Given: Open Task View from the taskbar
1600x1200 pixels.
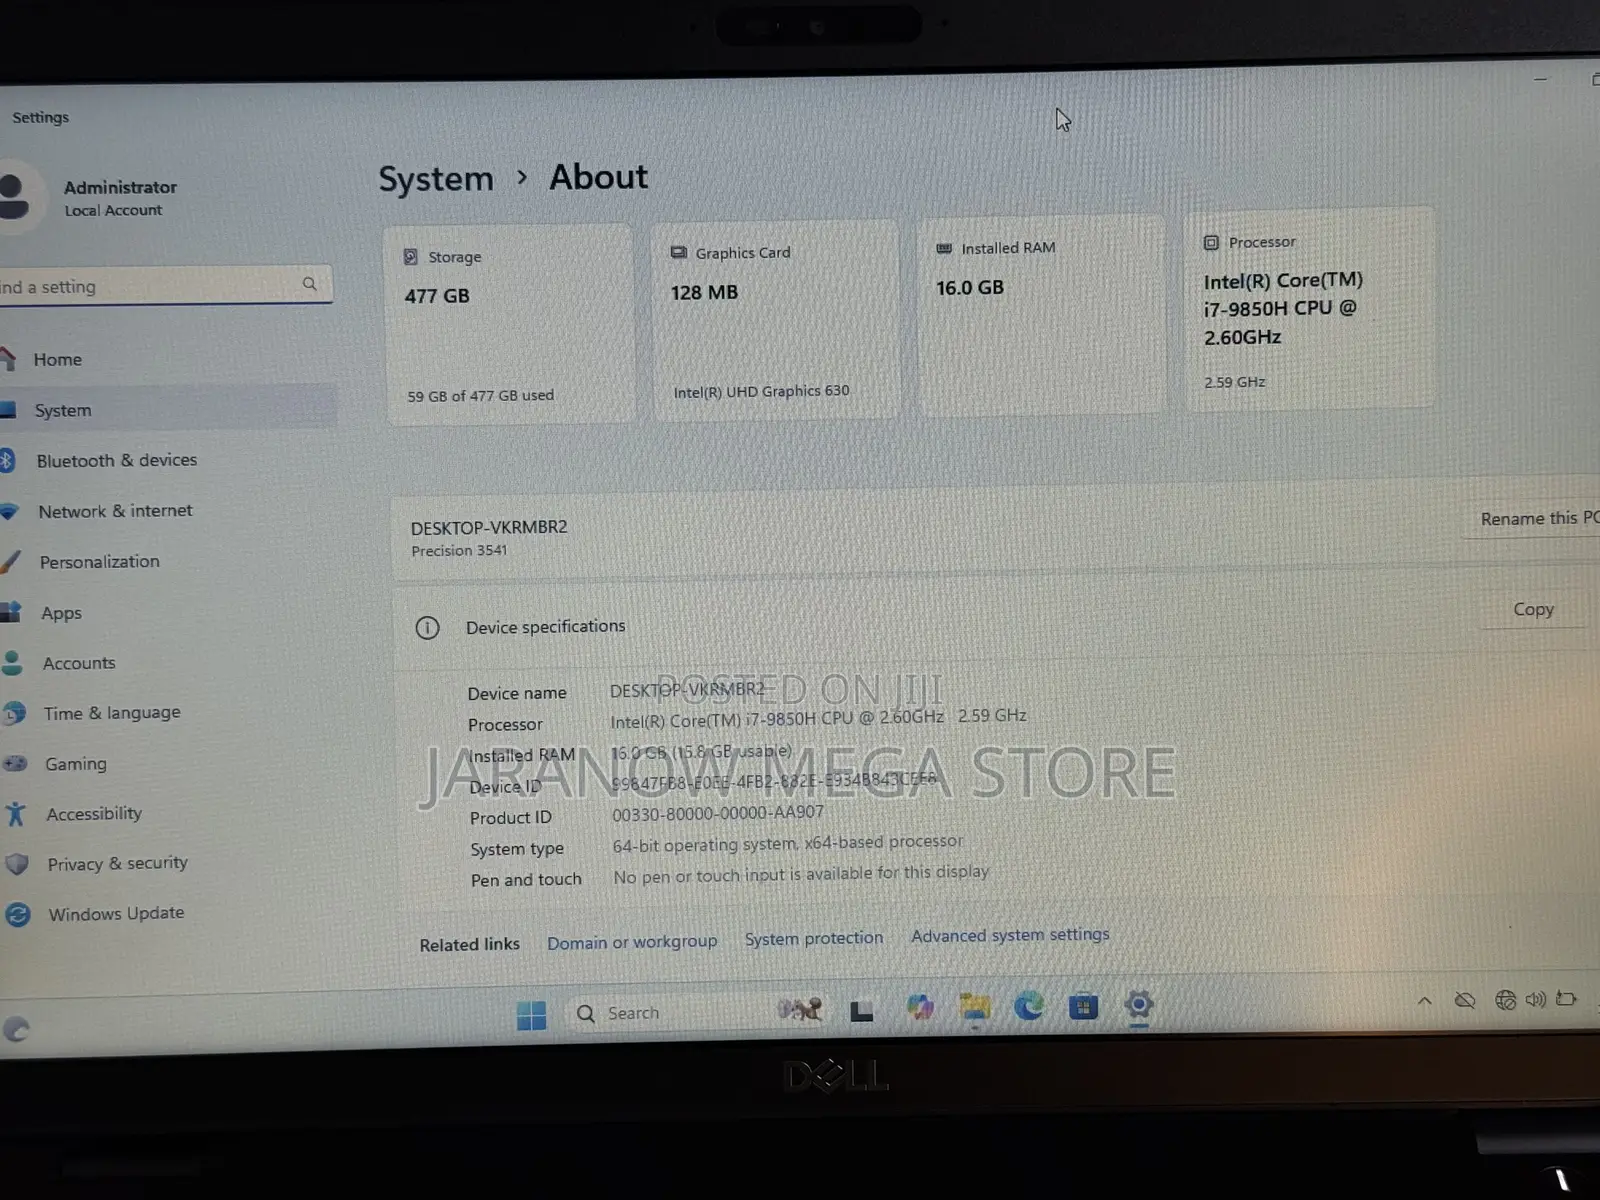Looking at the screenshot, I should point(861,1011).
